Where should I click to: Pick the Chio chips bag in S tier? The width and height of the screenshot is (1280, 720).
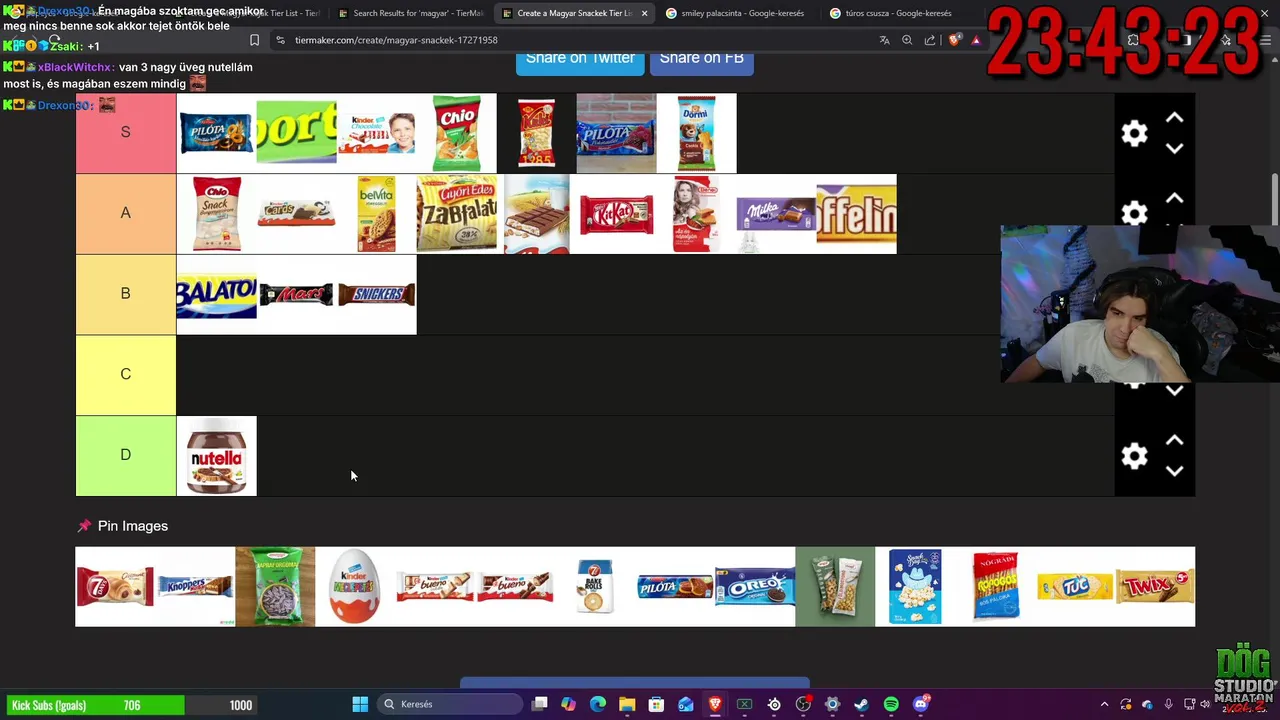tap(457, 133)
